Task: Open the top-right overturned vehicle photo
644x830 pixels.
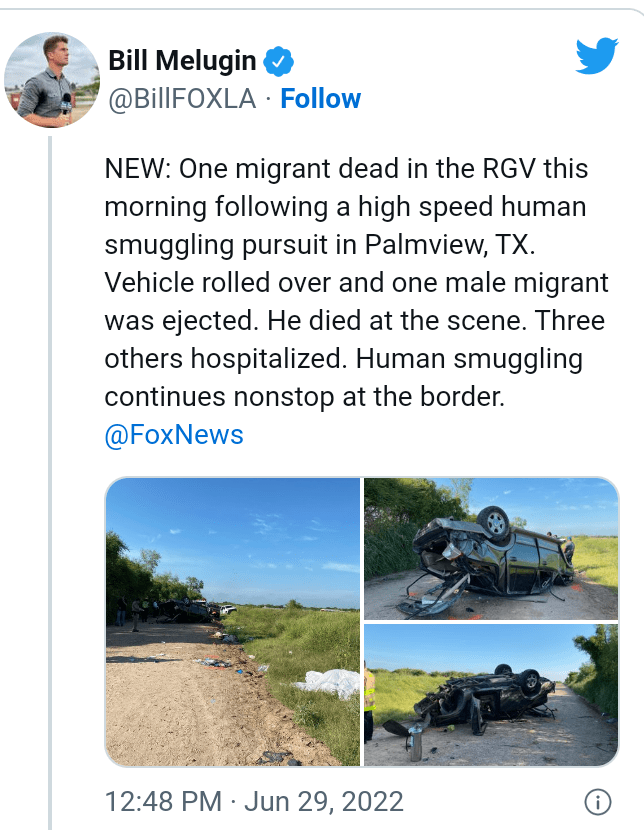Action: 491,548
